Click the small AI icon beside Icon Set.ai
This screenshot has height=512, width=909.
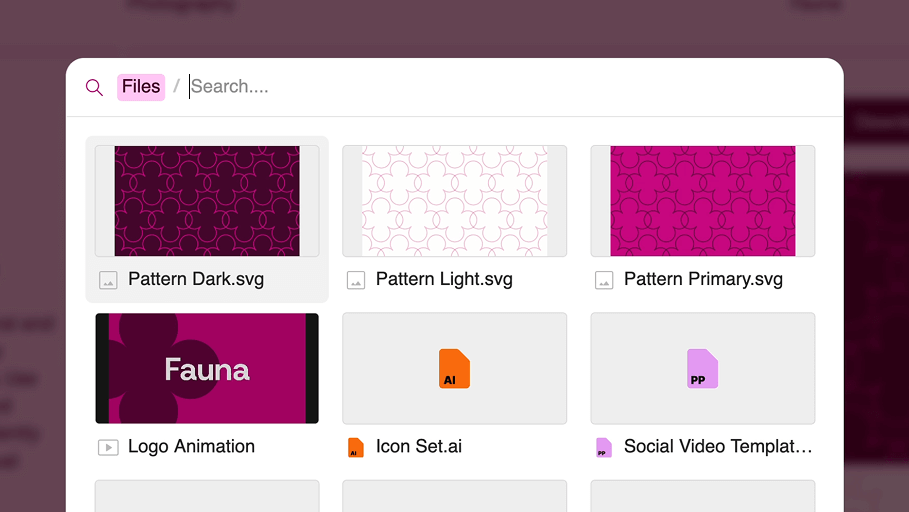click(x=355, y=448)
